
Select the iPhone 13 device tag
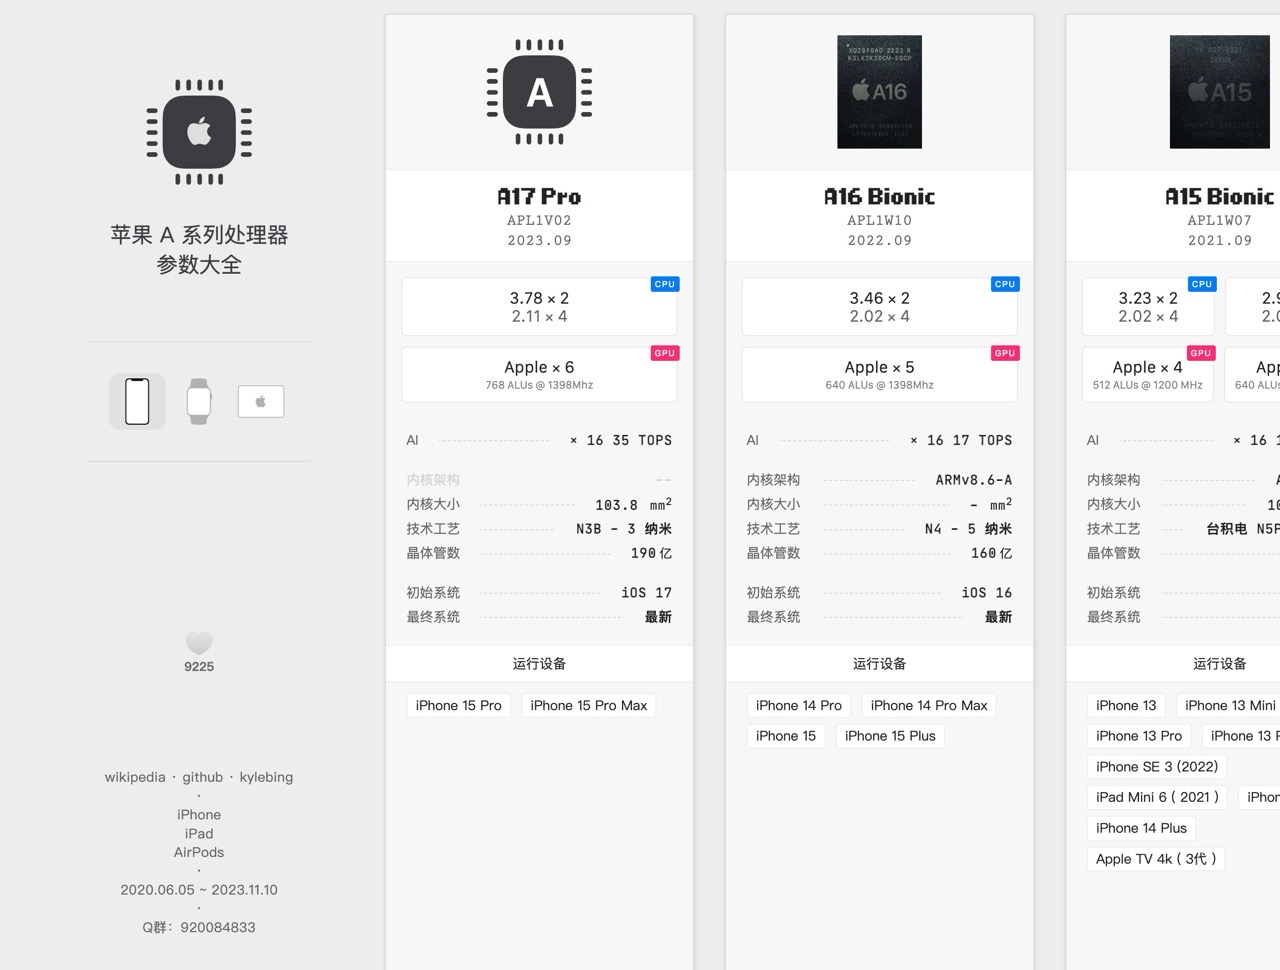coord(1126,706)
